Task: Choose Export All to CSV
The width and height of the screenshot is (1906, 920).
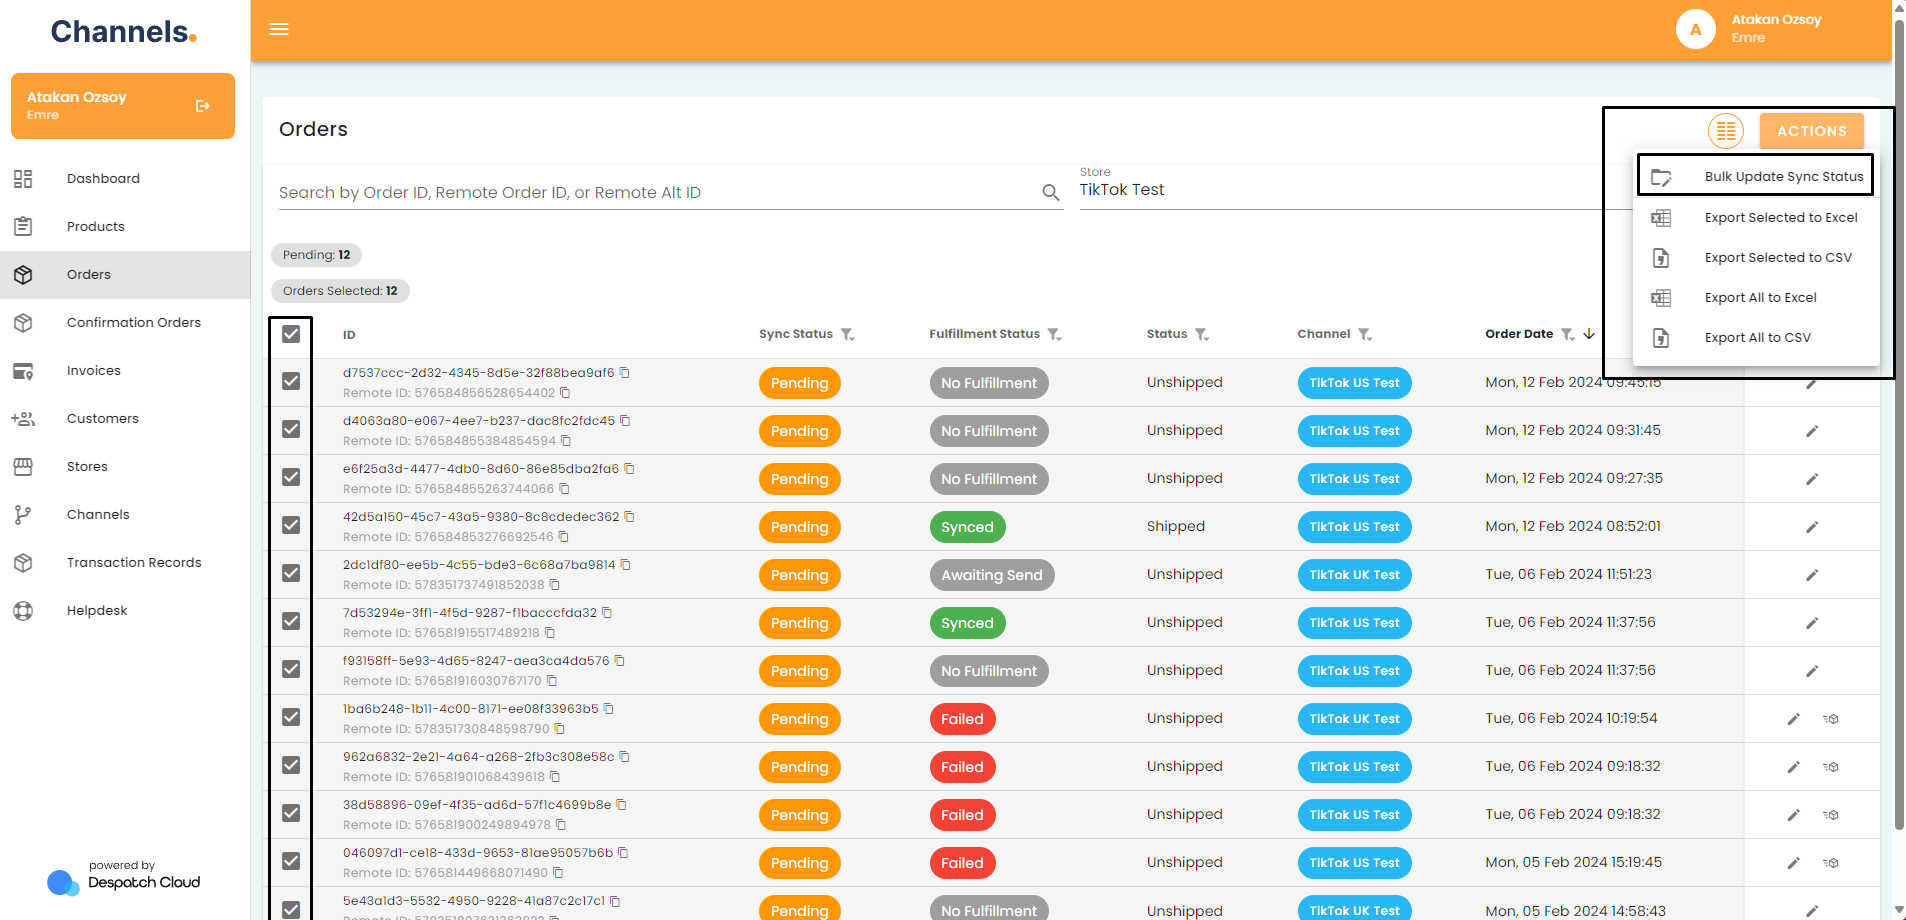Action: [1756, 338]
